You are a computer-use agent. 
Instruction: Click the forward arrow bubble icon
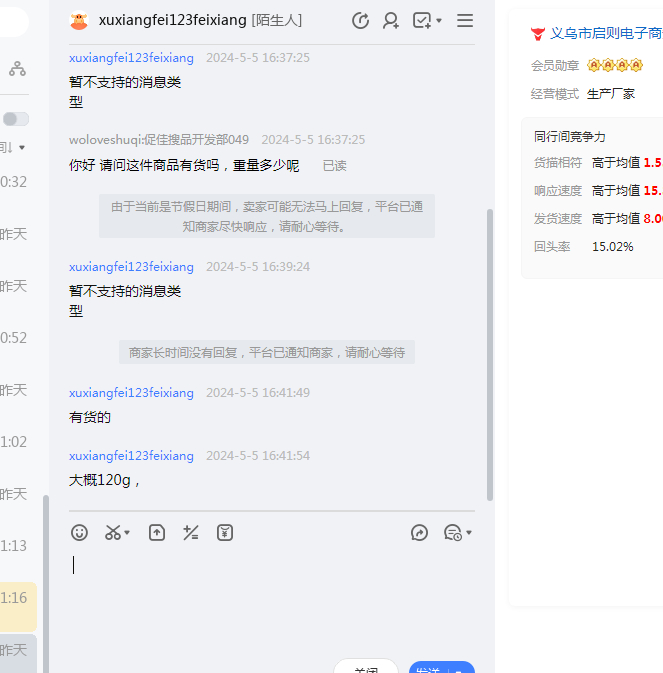point(419,533)
